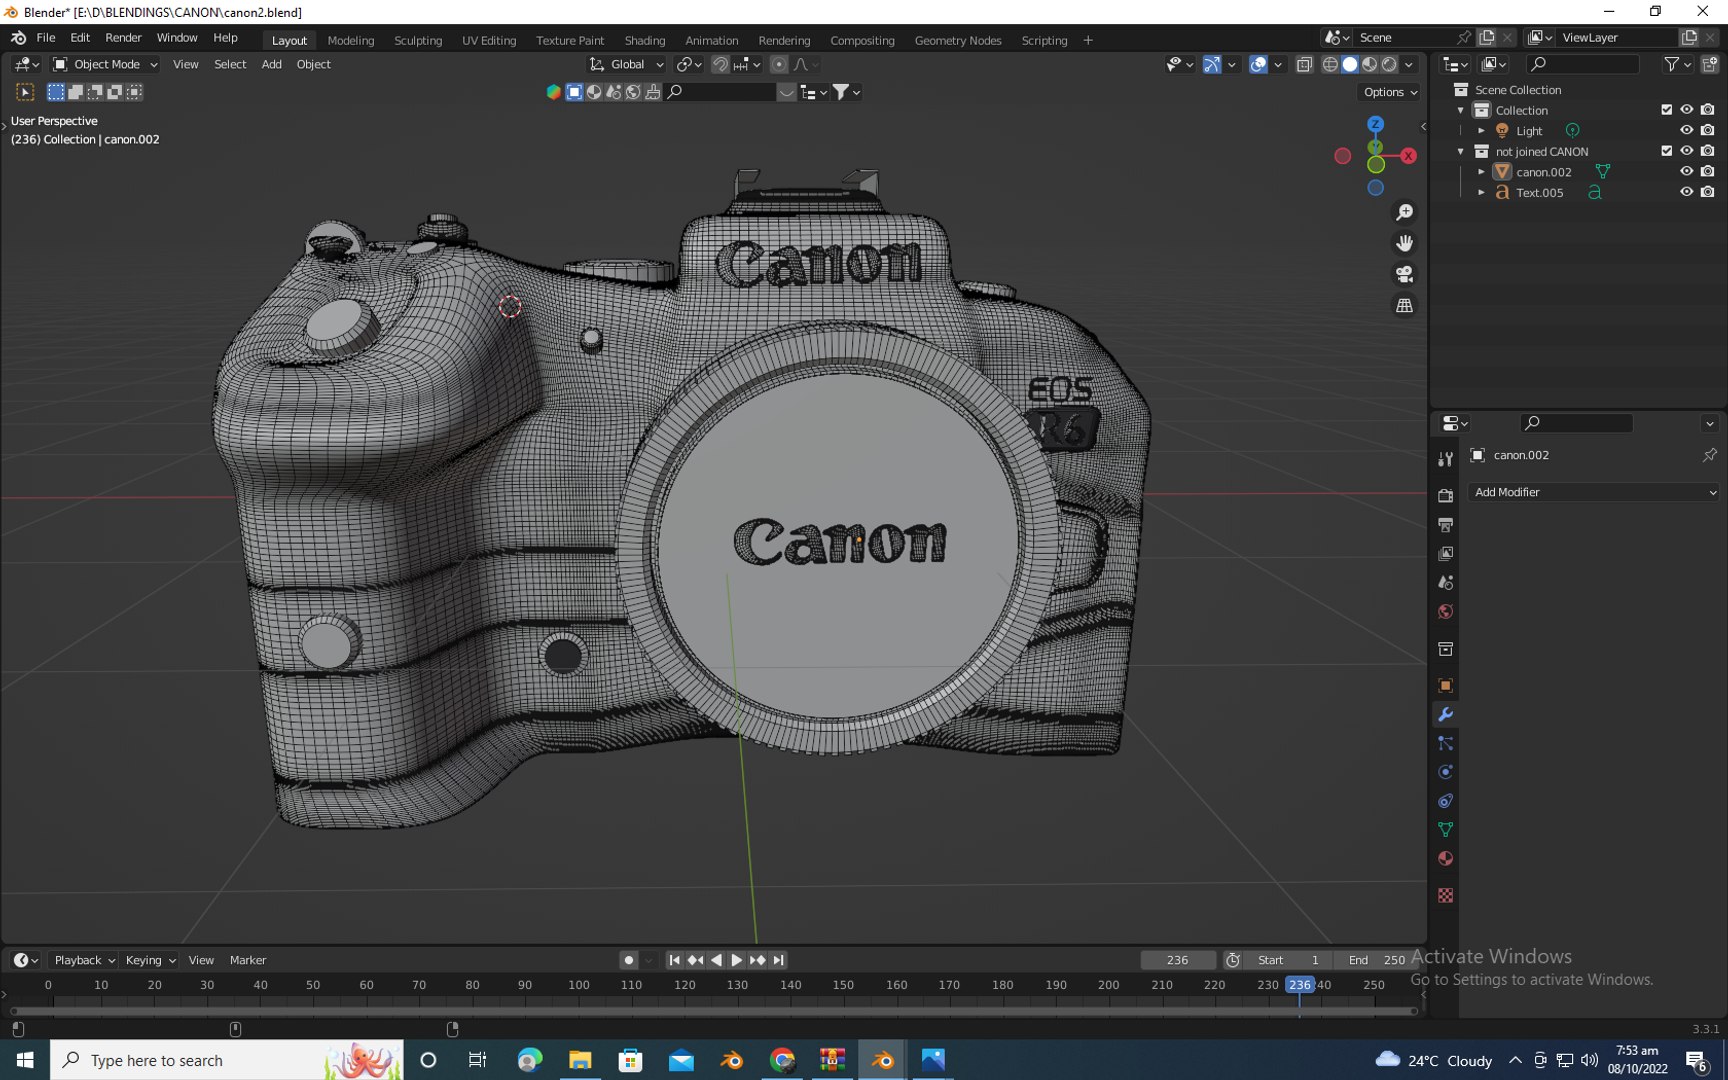Viewport: 1728px width, 1080px height.
Task: Disable canon.002 in renders camera icon
Action: [x=1707, y=171]
